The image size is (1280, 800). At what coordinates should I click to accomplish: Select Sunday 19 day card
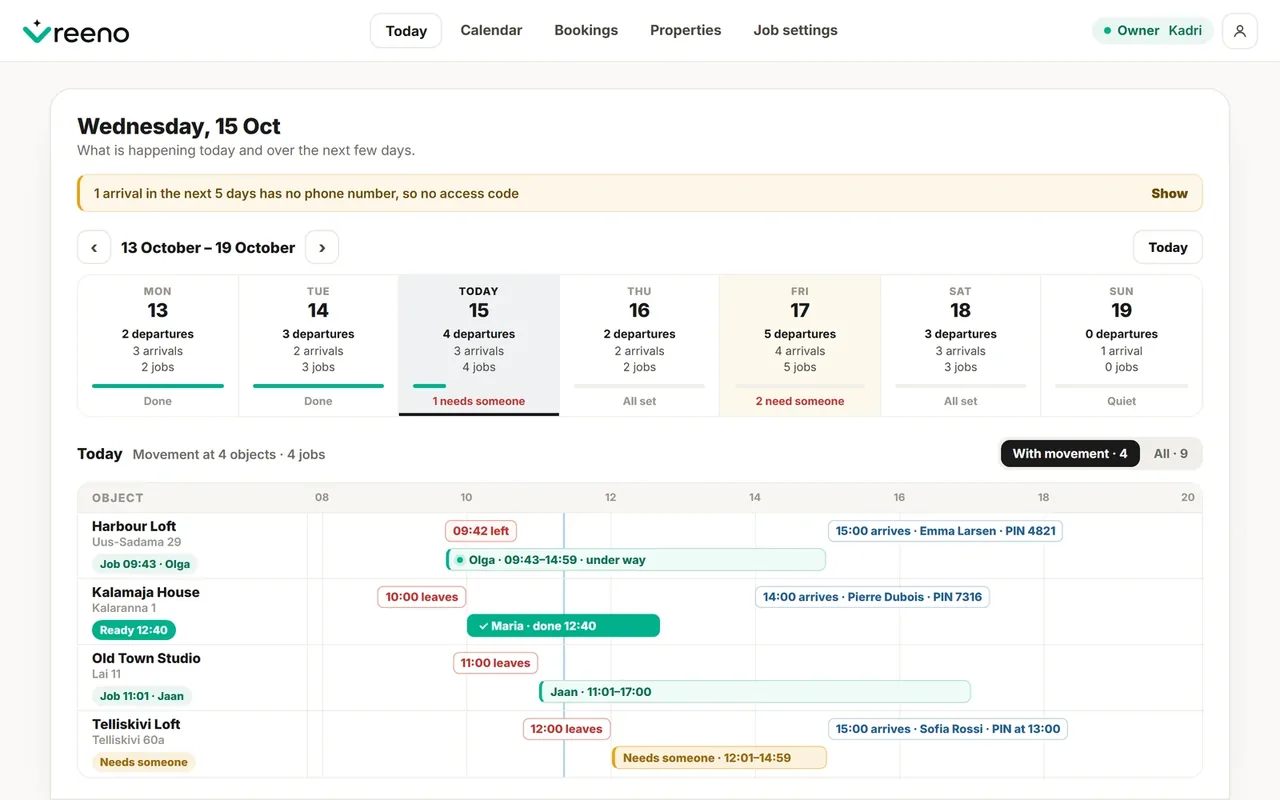(x=1121, y=346)
